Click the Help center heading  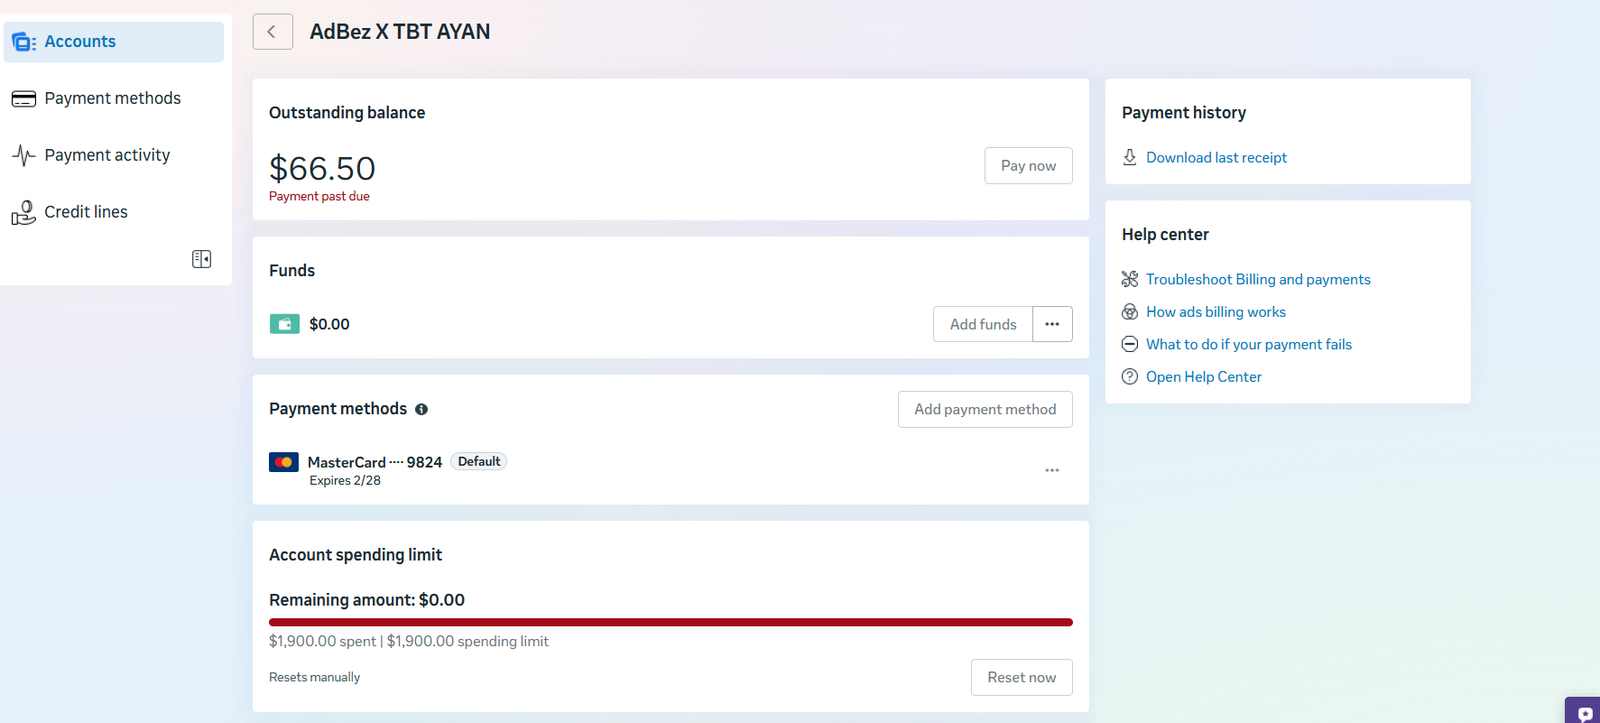point(1165,235)
